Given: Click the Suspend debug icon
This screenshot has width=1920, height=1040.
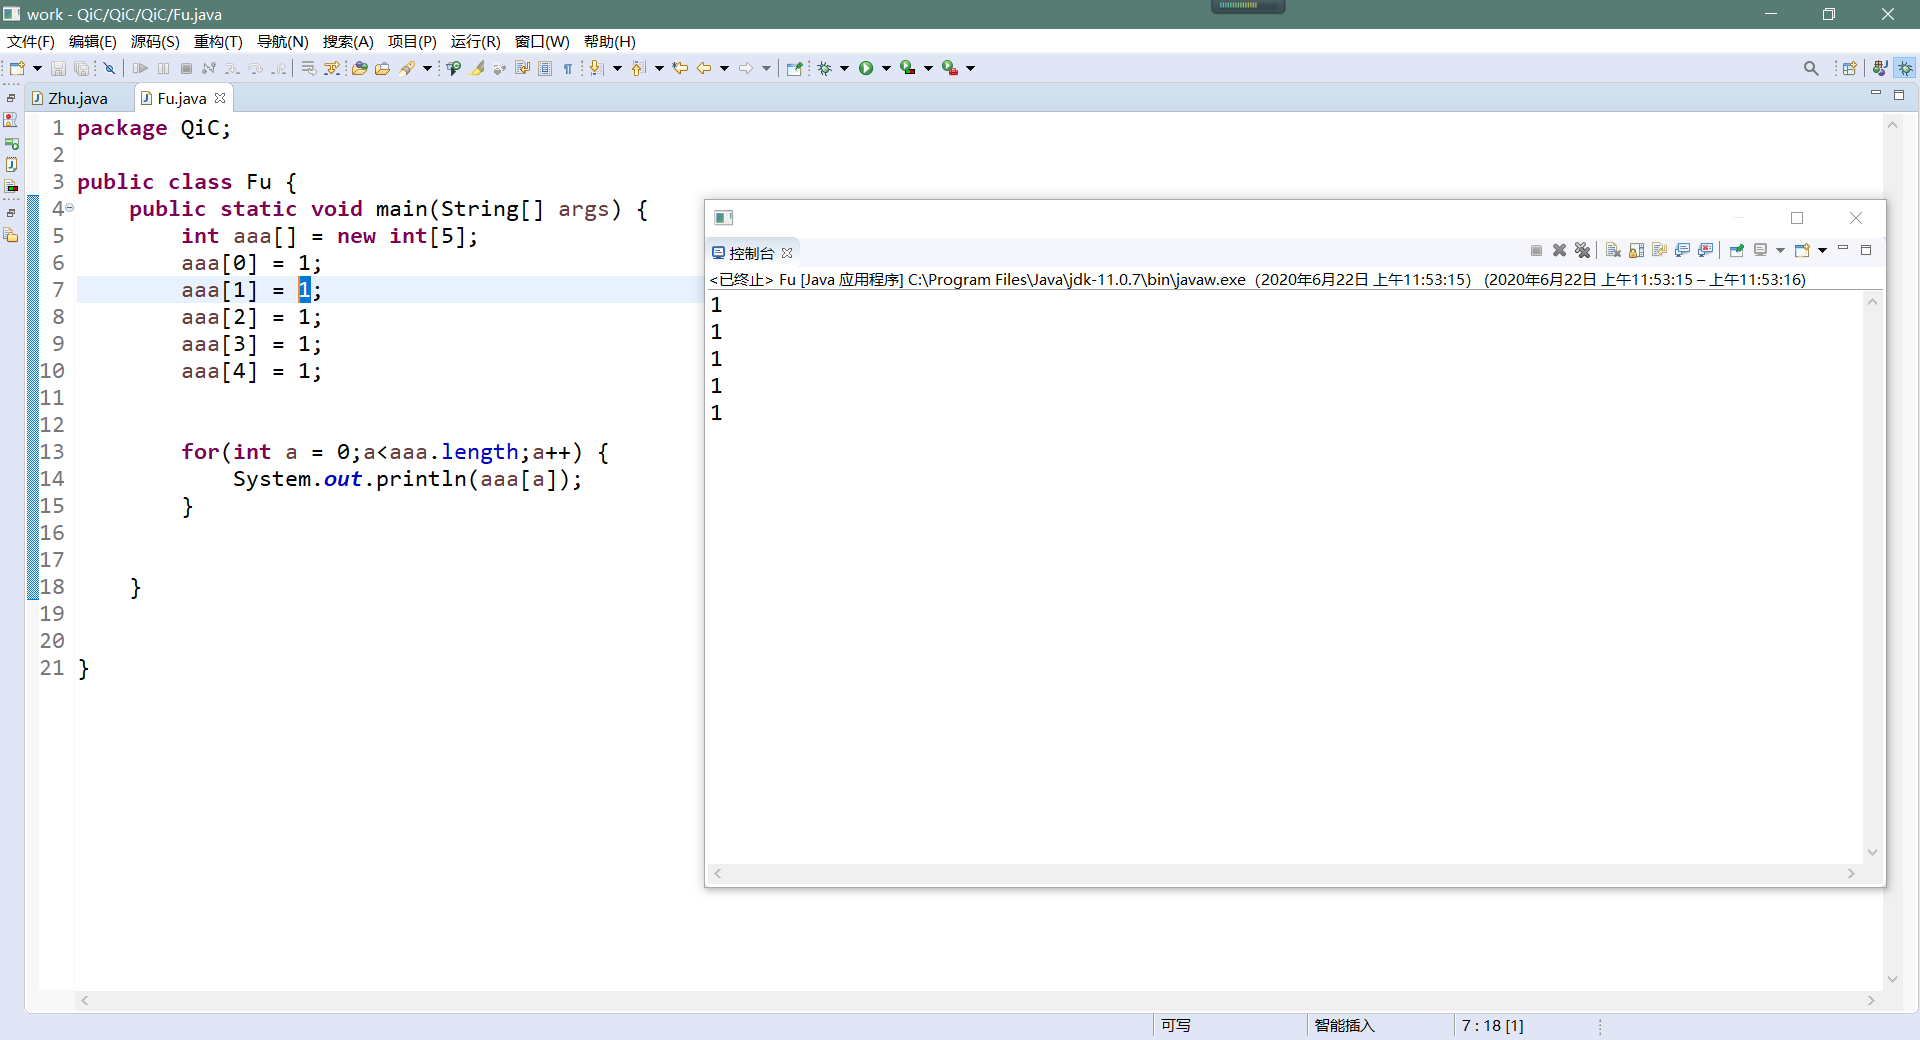Looking at the screenshot, I should point(163,68).
